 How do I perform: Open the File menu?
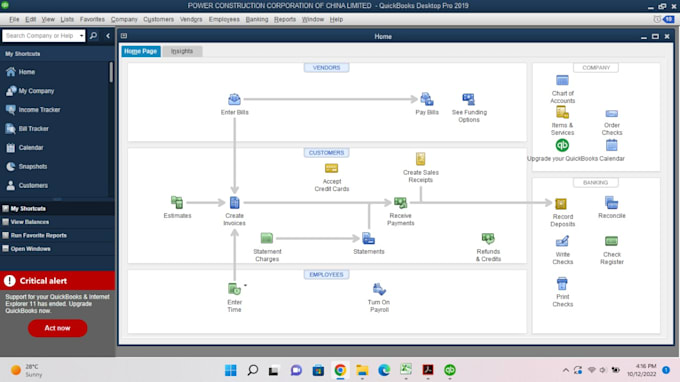point(14,20)
